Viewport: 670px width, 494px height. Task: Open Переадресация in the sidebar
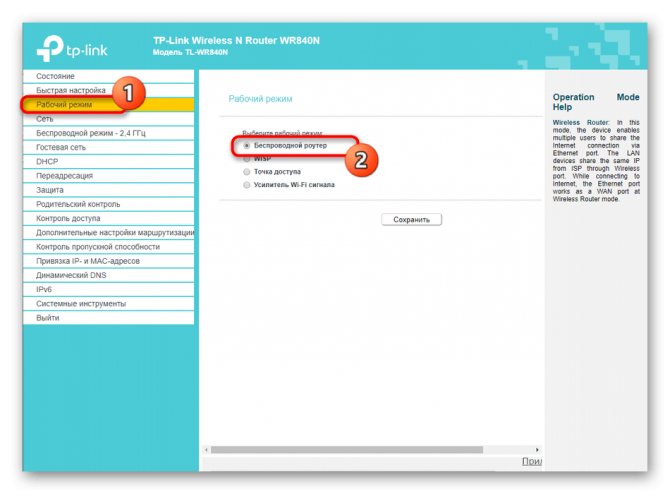tap(109, 176)
